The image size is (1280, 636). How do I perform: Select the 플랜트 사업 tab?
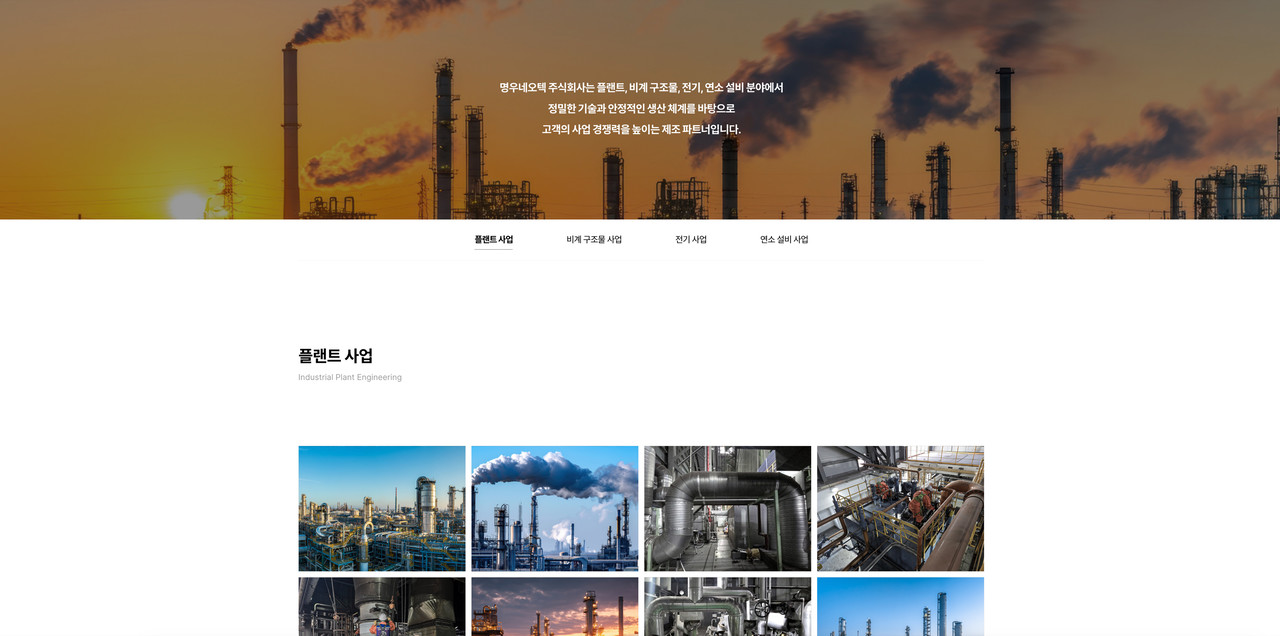tap(494, 240)
